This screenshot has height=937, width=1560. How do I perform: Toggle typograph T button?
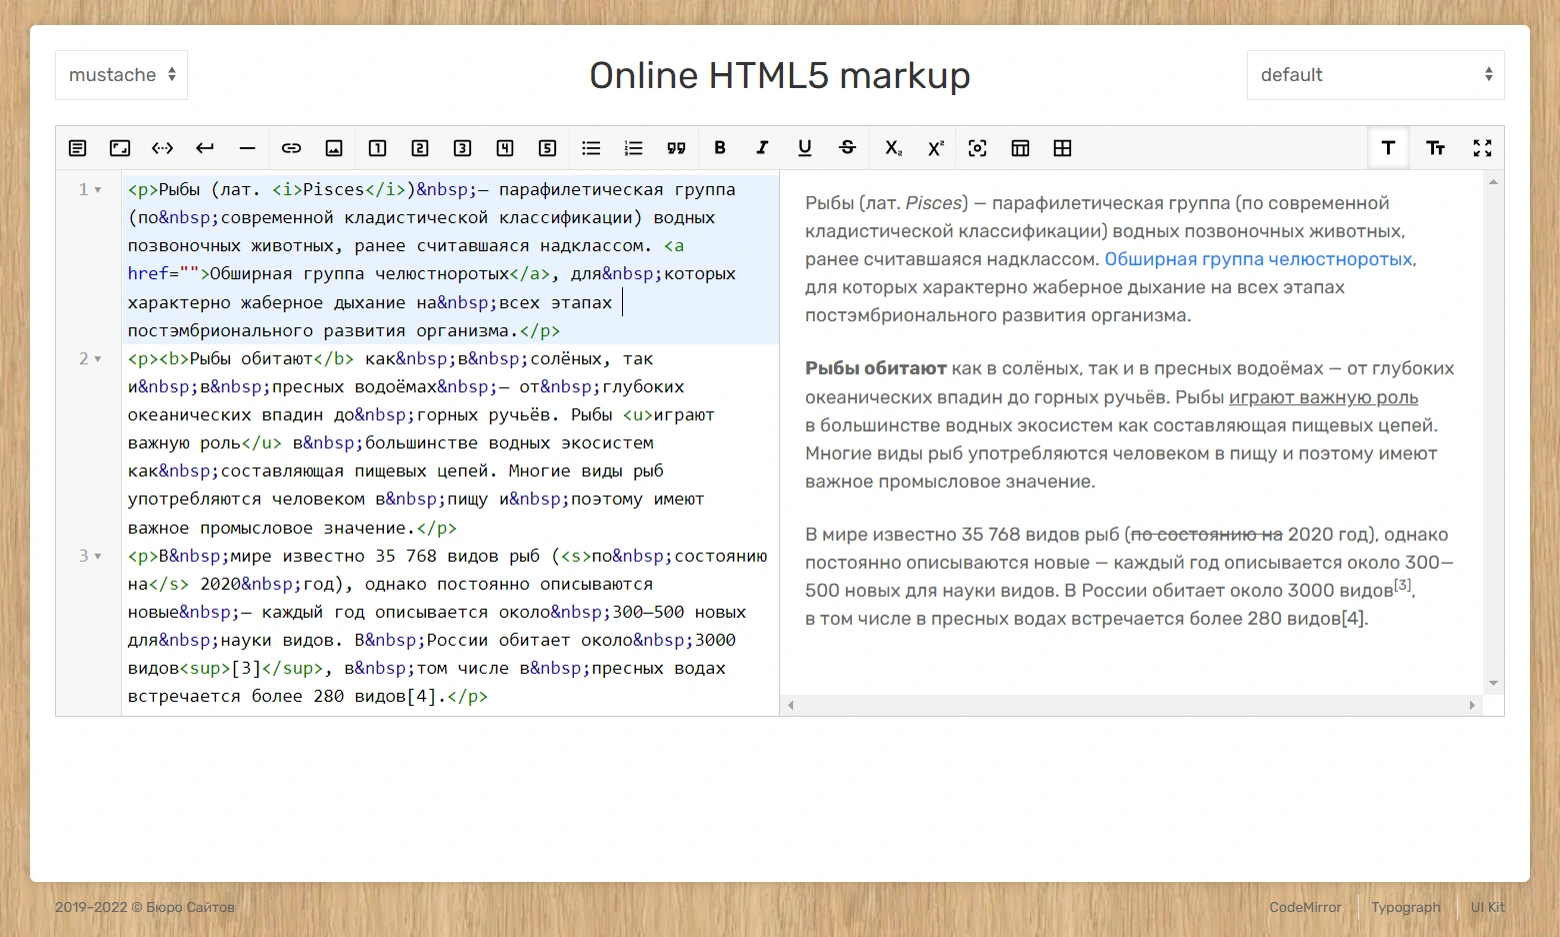pos(1388,148)
